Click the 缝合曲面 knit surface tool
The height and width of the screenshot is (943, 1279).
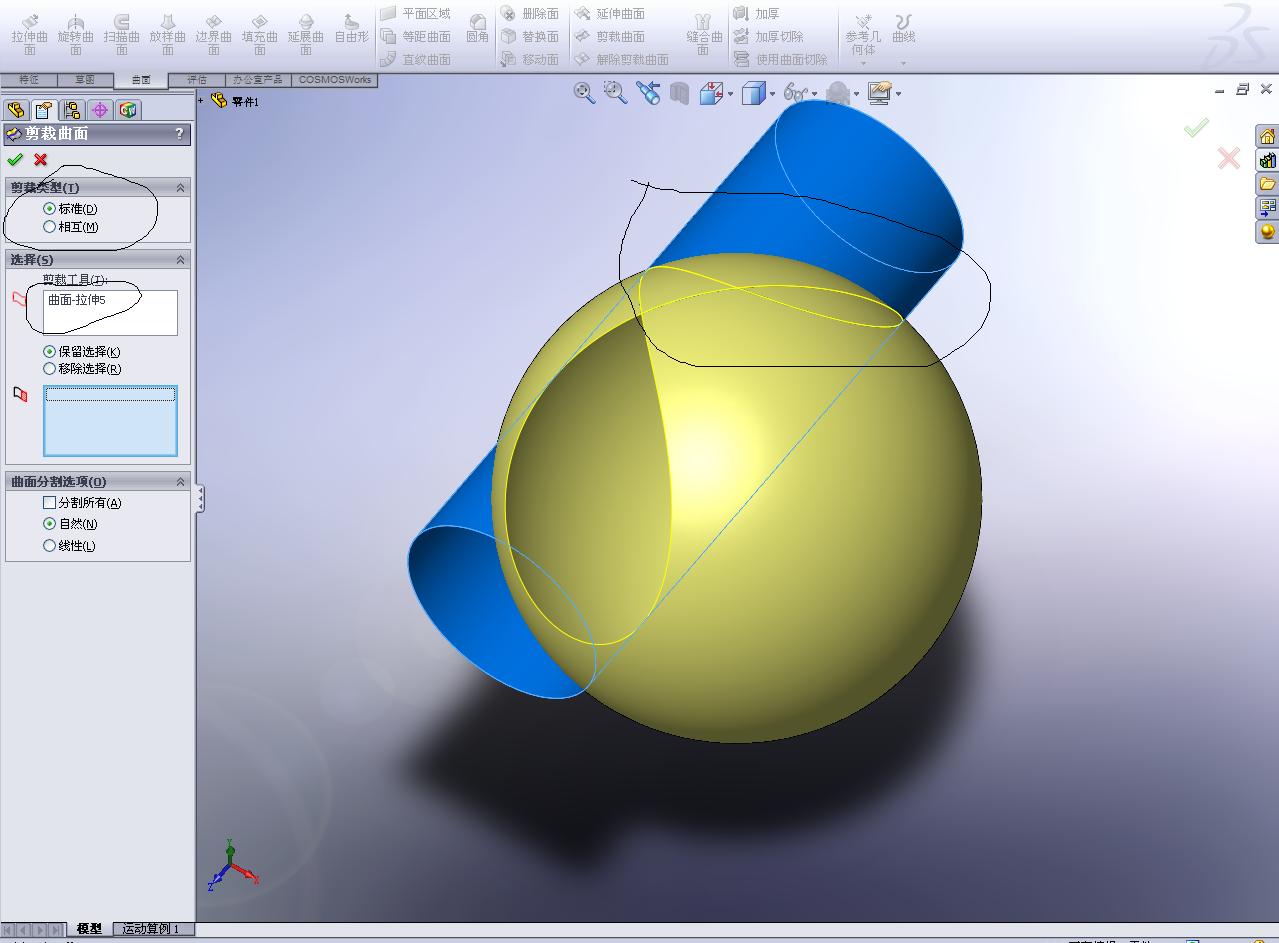tap(704, 34)
